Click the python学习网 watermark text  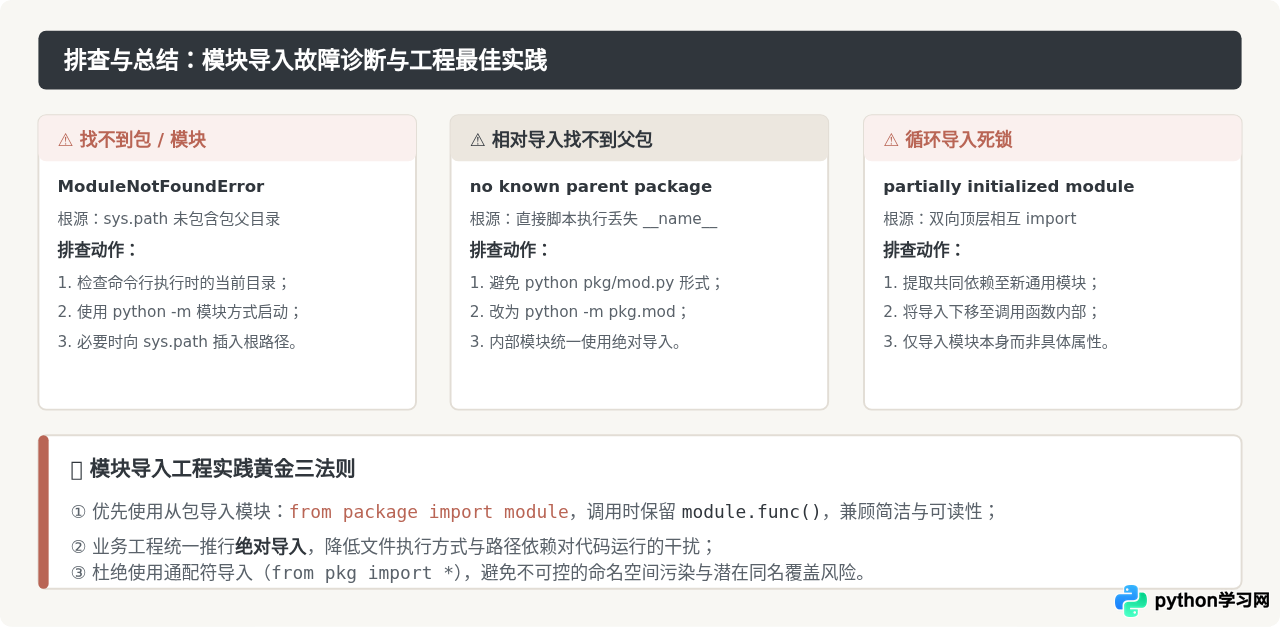pos(1212,601)
